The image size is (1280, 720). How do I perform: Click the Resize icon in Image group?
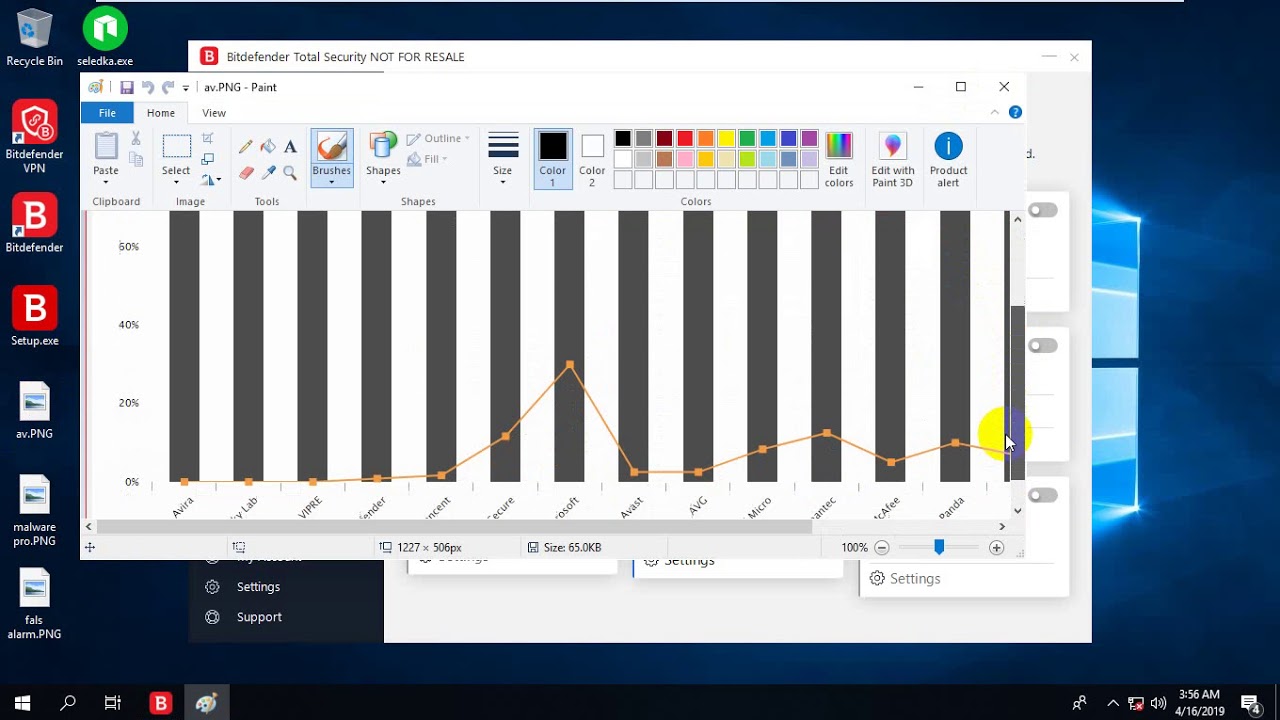tap(208, 159)
